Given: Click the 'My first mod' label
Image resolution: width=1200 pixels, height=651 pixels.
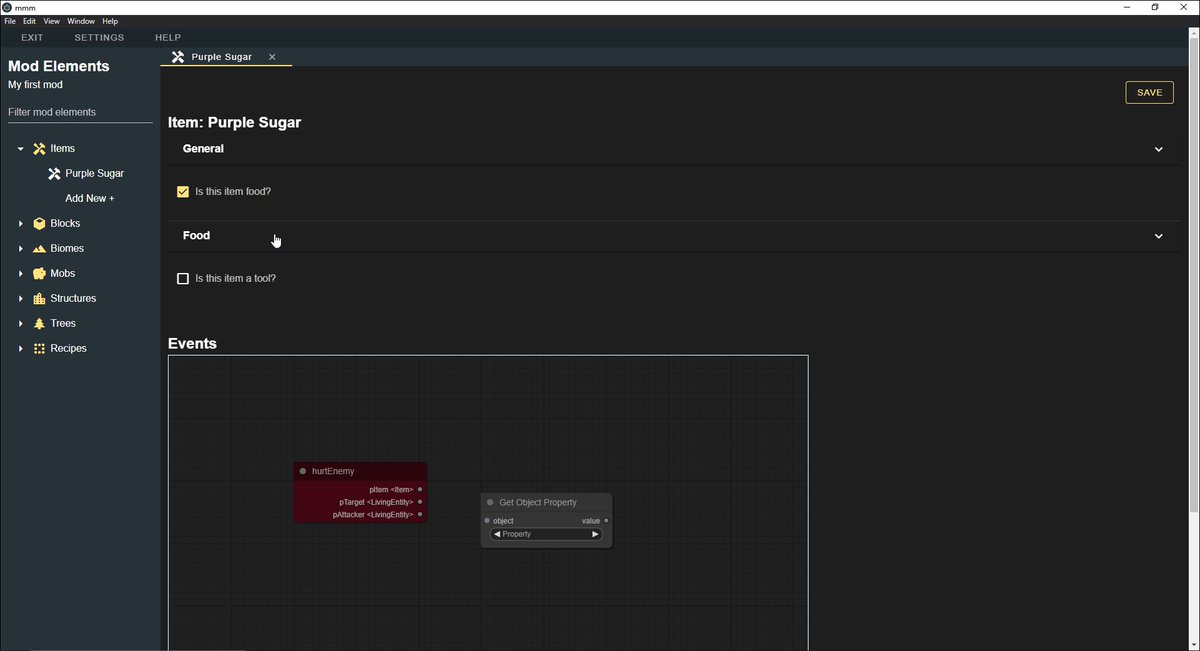Looking at the screenshot, I should (35, 85).
